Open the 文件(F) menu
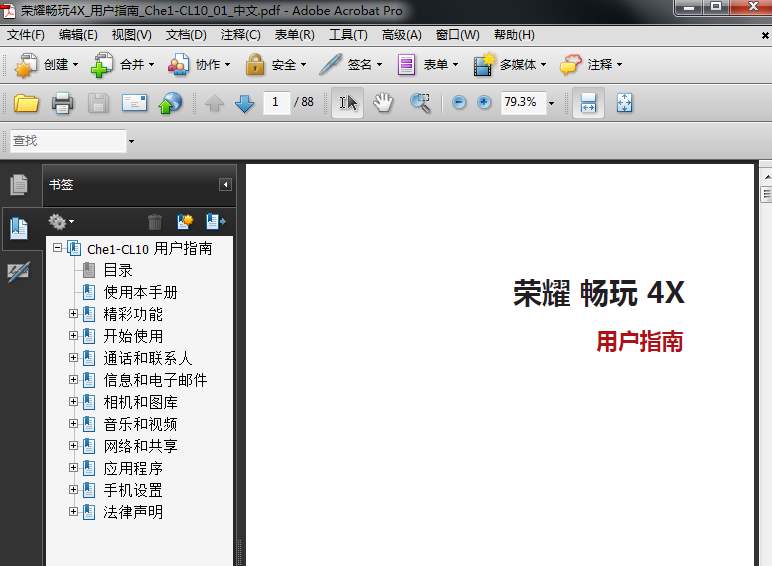This screenshot has width=772, height=566. pyautogui.click(x=26, y=35)
